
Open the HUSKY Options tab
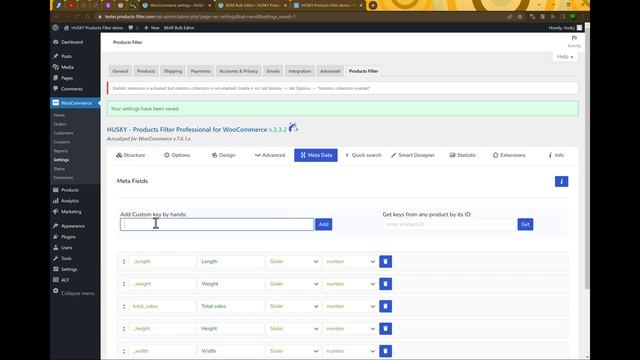click(x=177, y=155)
